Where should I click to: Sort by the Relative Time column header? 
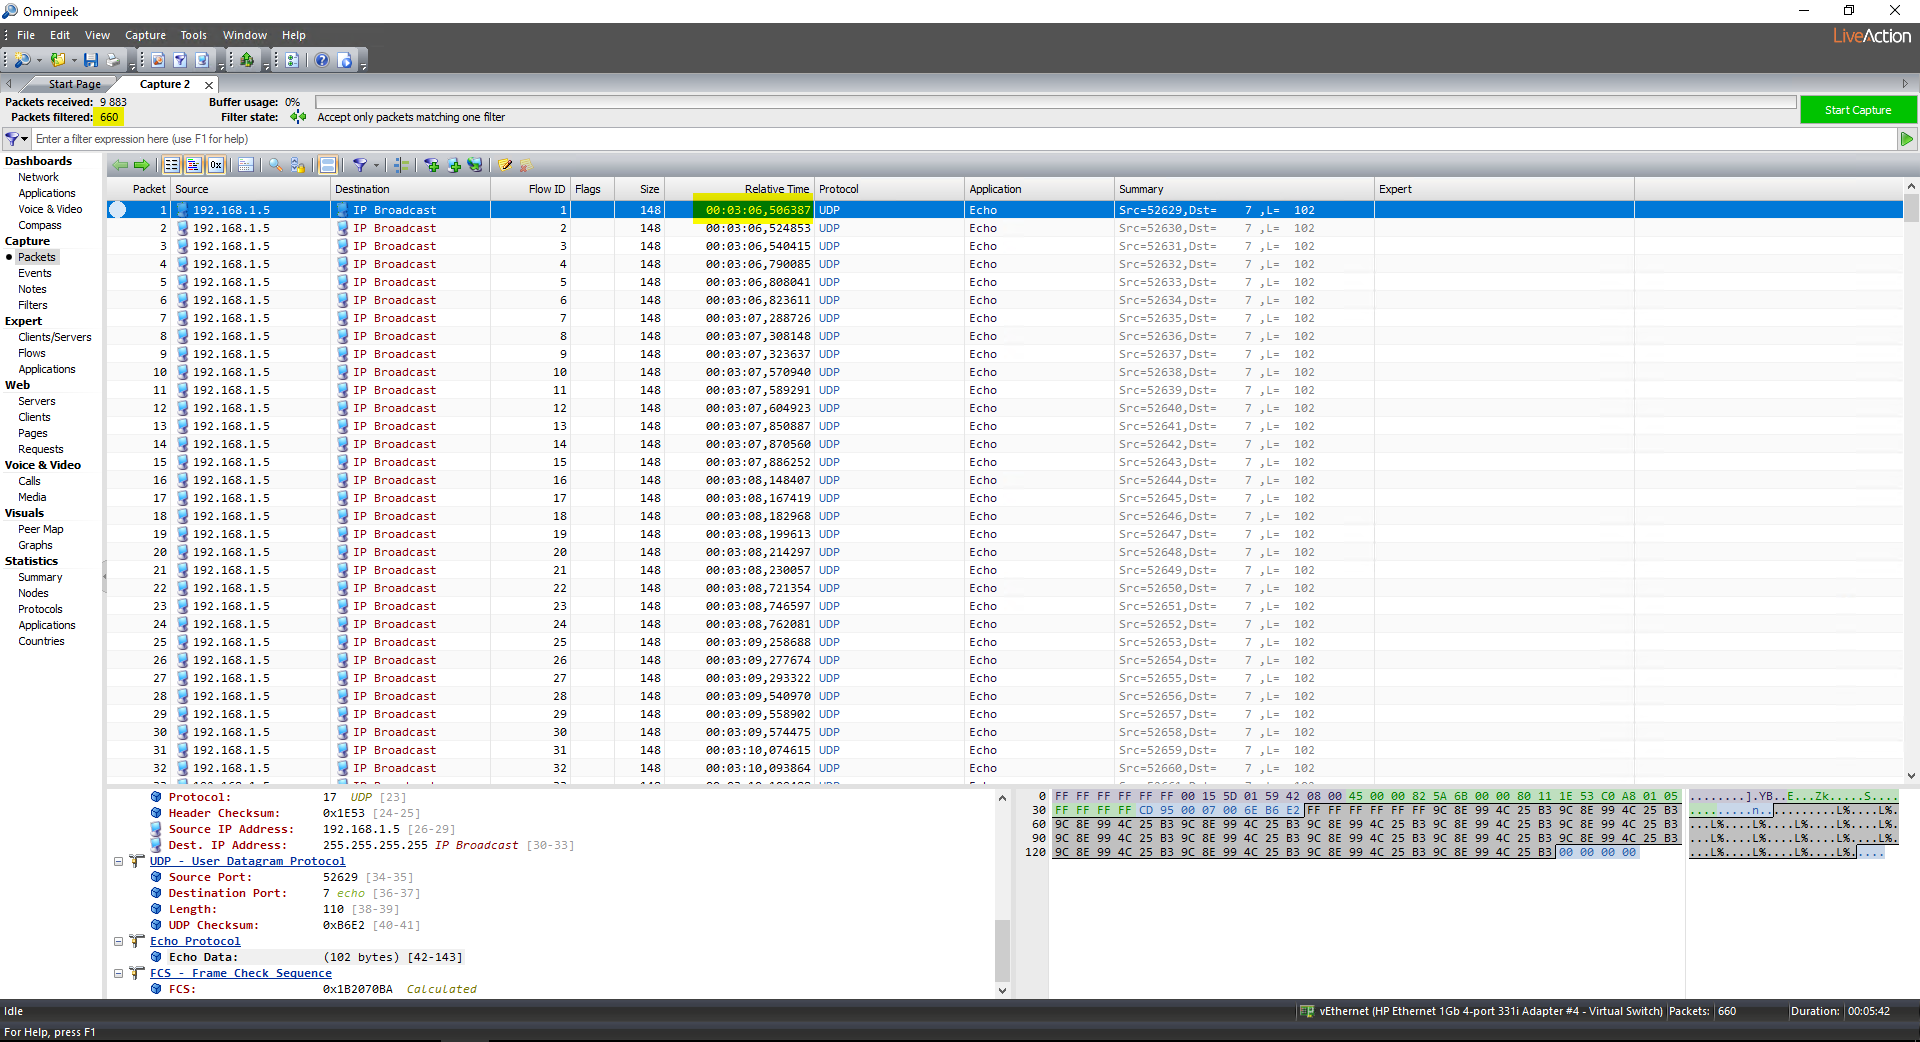pyautogui.click(x=740, y=189)
